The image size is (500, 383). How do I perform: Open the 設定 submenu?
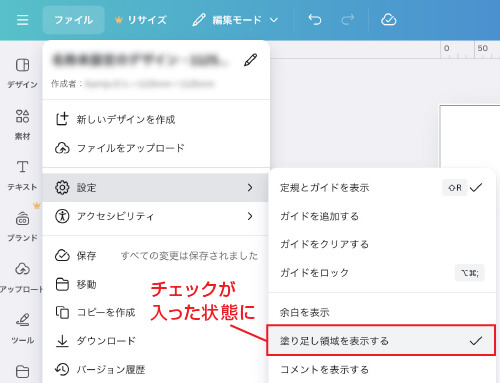(156, 187)
